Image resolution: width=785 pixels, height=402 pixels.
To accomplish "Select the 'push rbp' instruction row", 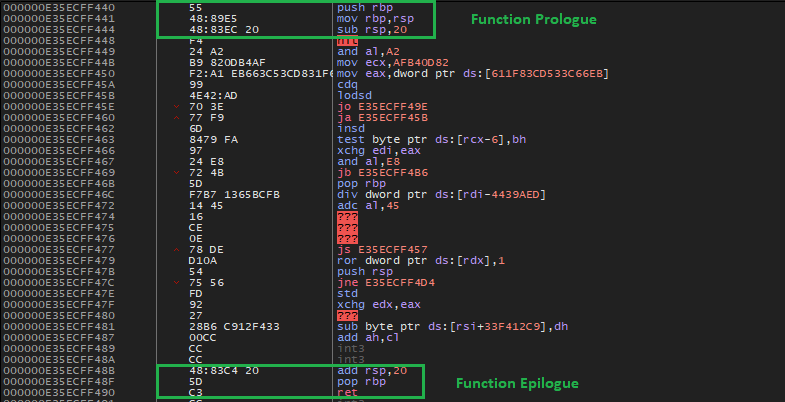I will pos(365,8).
